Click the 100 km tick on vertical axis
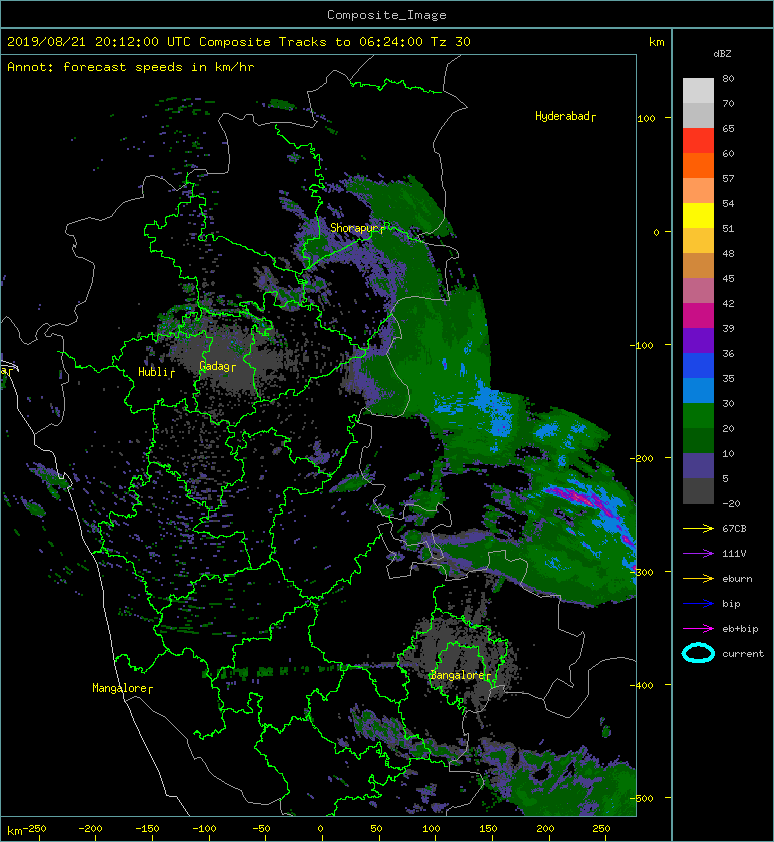774x842 pixels. point(647,118)
